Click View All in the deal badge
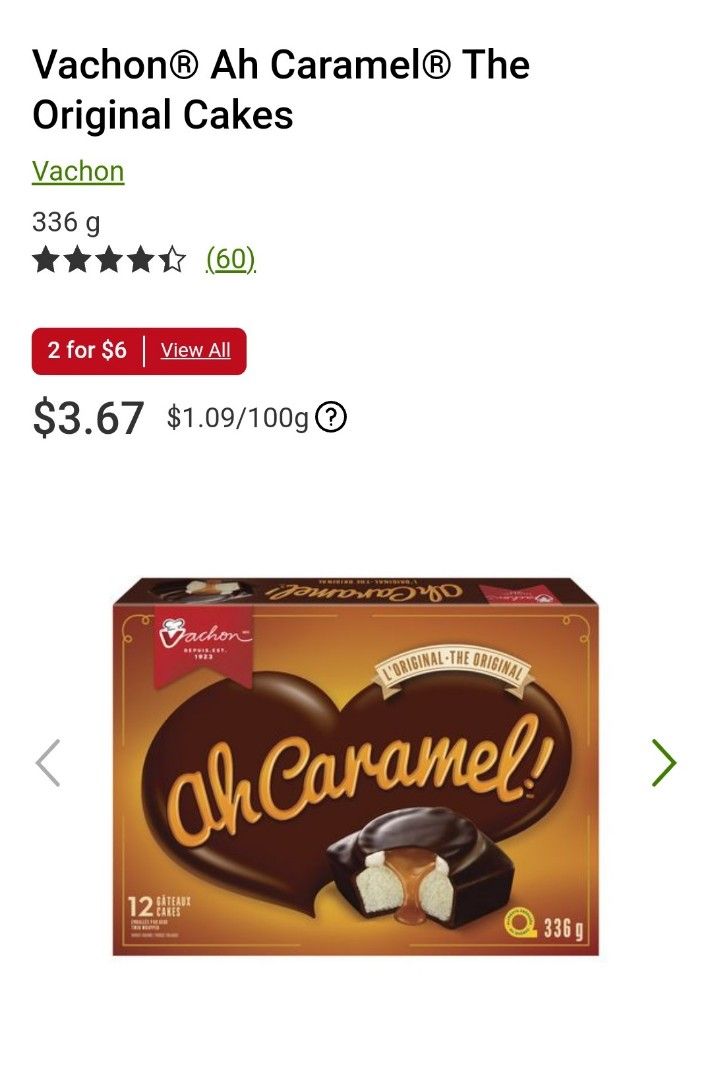The height and width of the screenshot is (1080, 712). point(196,351)
